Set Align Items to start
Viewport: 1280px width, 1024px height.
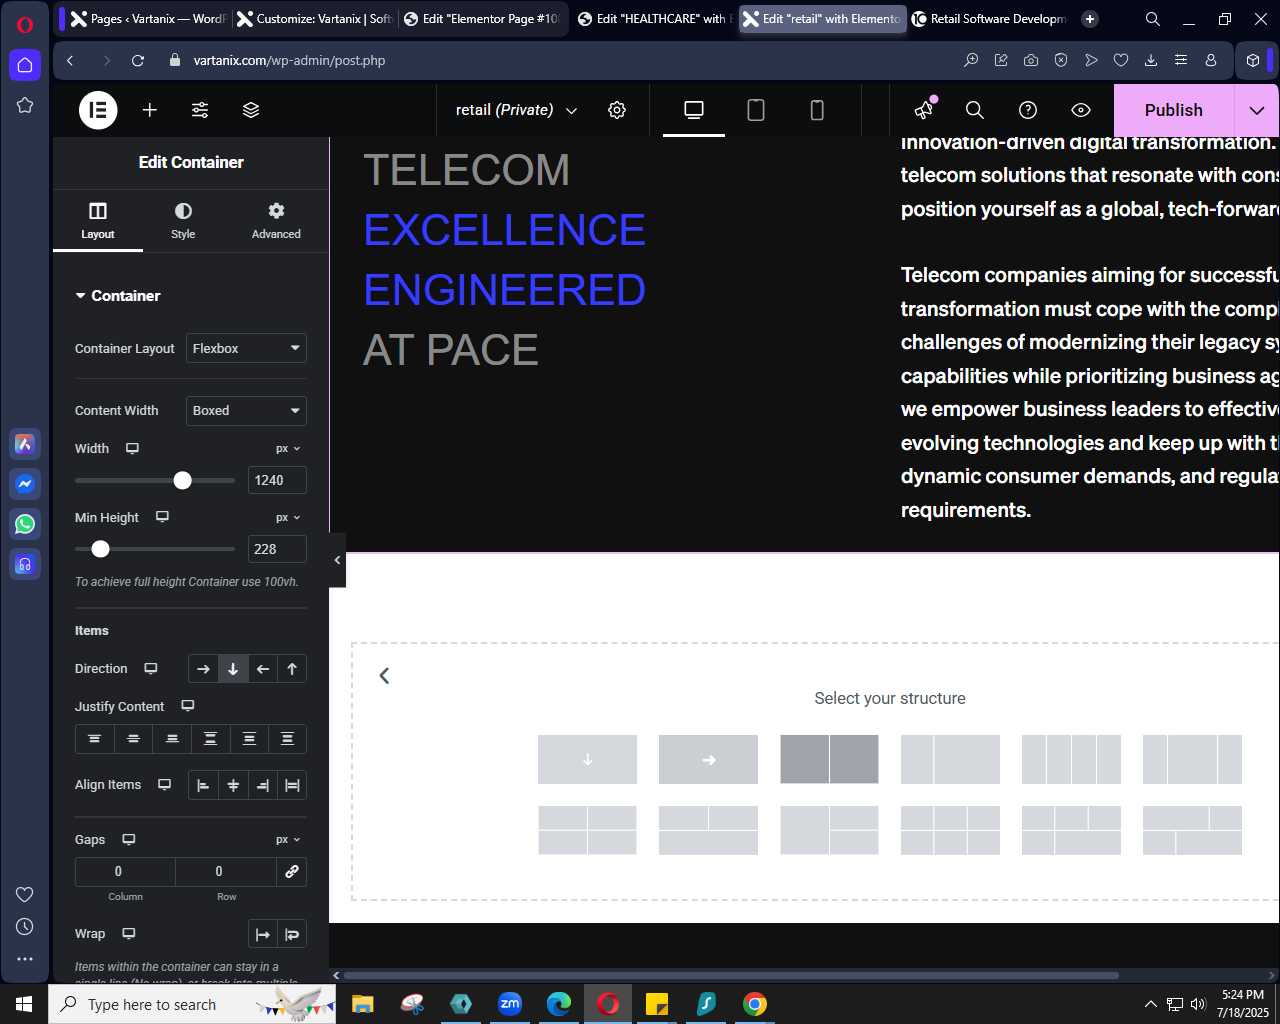pyautogui.click(x=203, y=785)
